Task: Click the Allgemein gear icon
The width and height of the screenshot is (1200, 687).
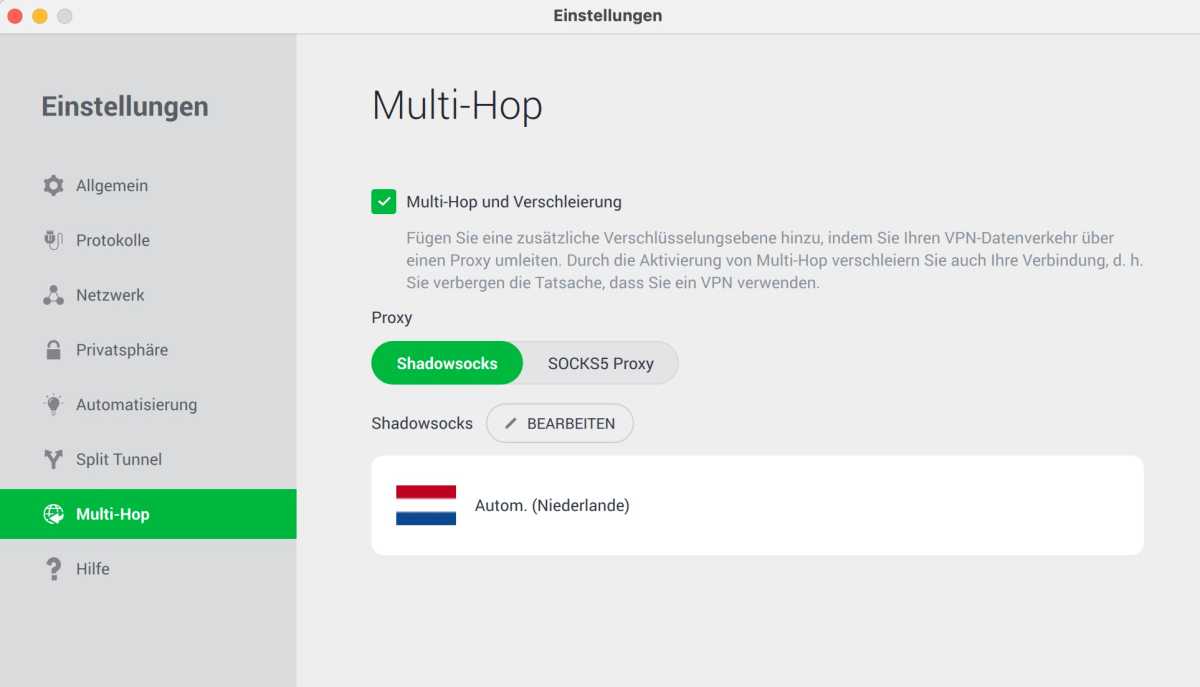Action: [53, 186]
